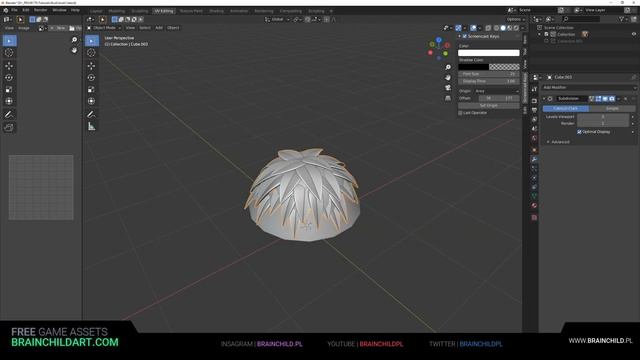This screenshot has height=360, width=640.
Task: Enable wireframe viewport shading mode
Action: [496, 28]
